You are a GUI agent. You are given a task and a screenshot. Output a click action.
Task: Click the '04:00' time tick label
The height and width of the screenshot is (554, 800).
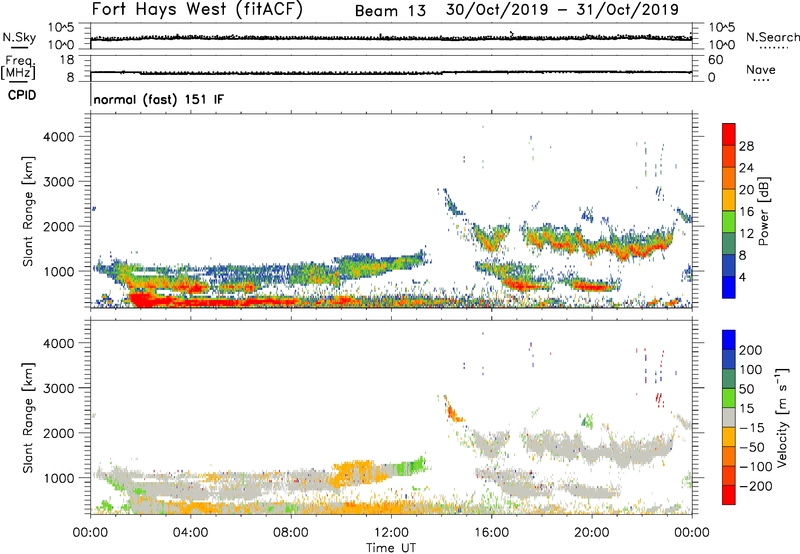[191, 533]
